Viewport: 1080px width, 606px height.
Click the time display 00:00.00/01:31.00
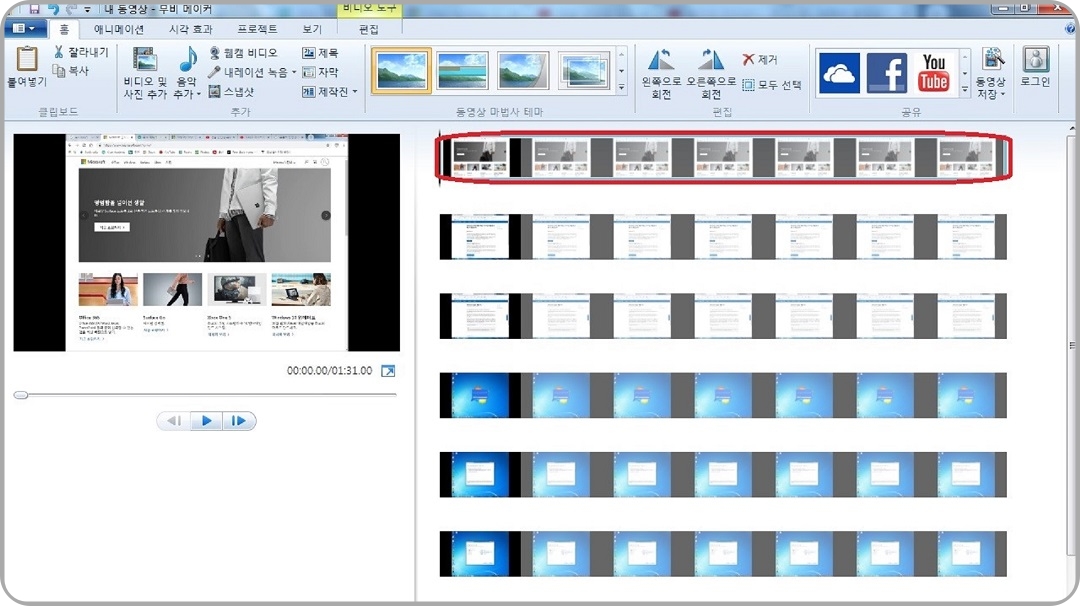329,370
